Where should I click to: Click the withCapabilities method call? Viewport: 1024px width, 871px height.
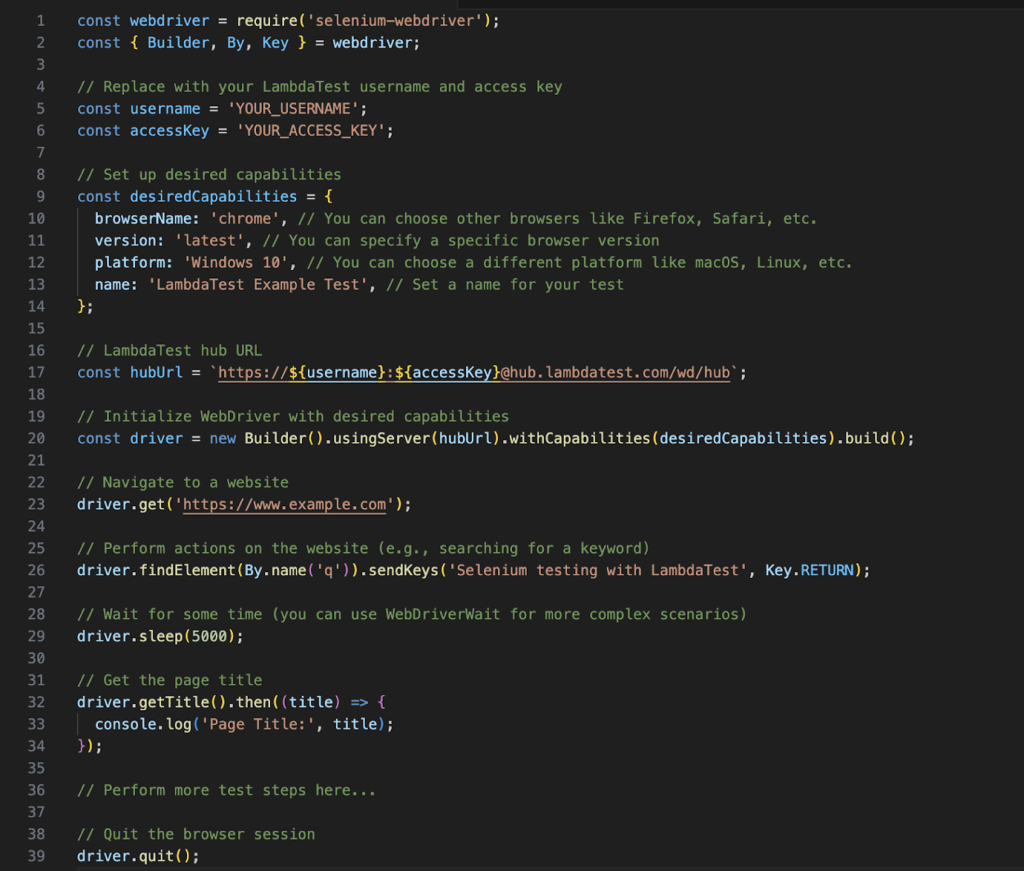(580, 438)
